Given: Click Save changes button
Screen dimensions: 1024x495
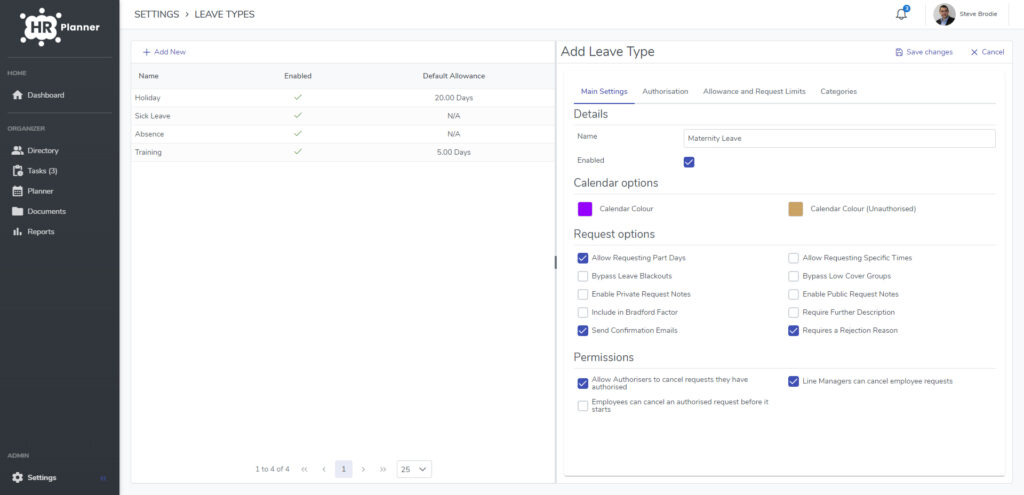Looking at the screenshot, I should click(923, 52).
